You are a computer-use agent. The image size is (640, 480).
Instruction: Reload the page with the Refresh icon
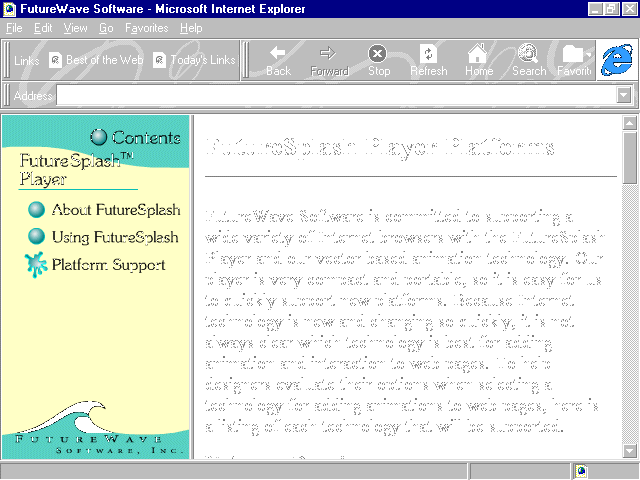click(428, 53)
